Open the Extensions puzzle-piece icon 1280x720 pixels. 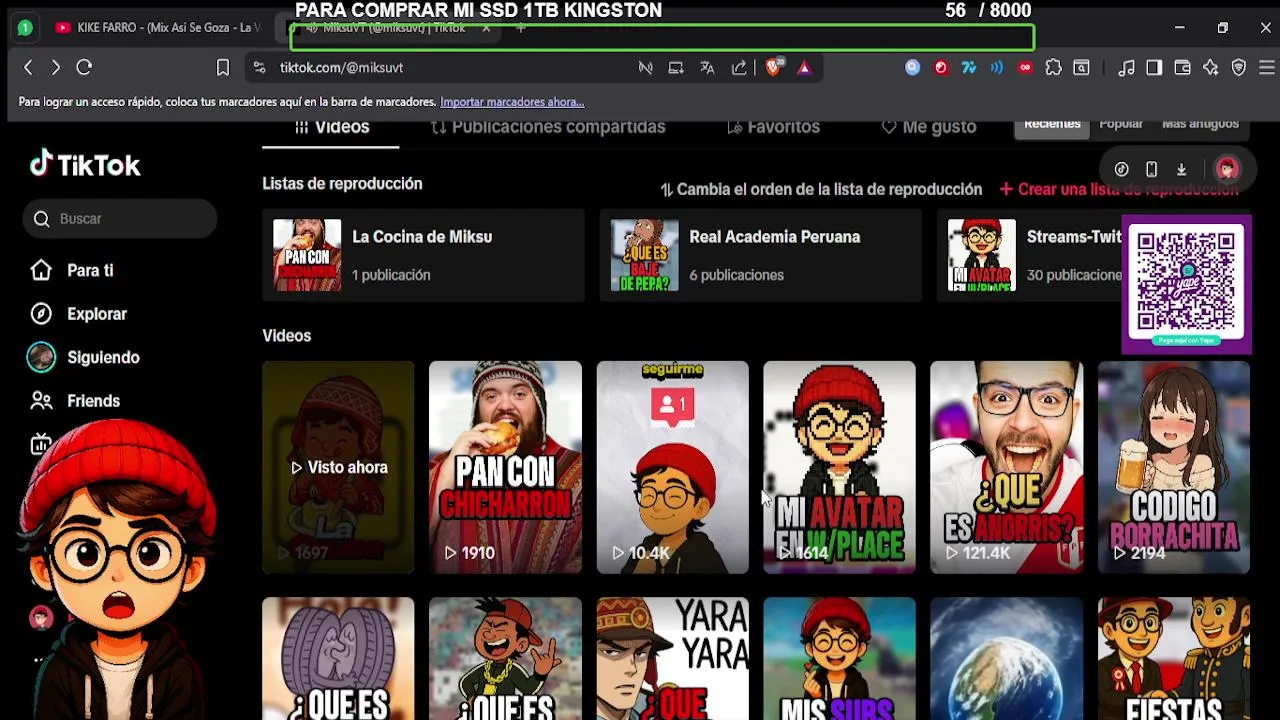tap(1053, 67)
